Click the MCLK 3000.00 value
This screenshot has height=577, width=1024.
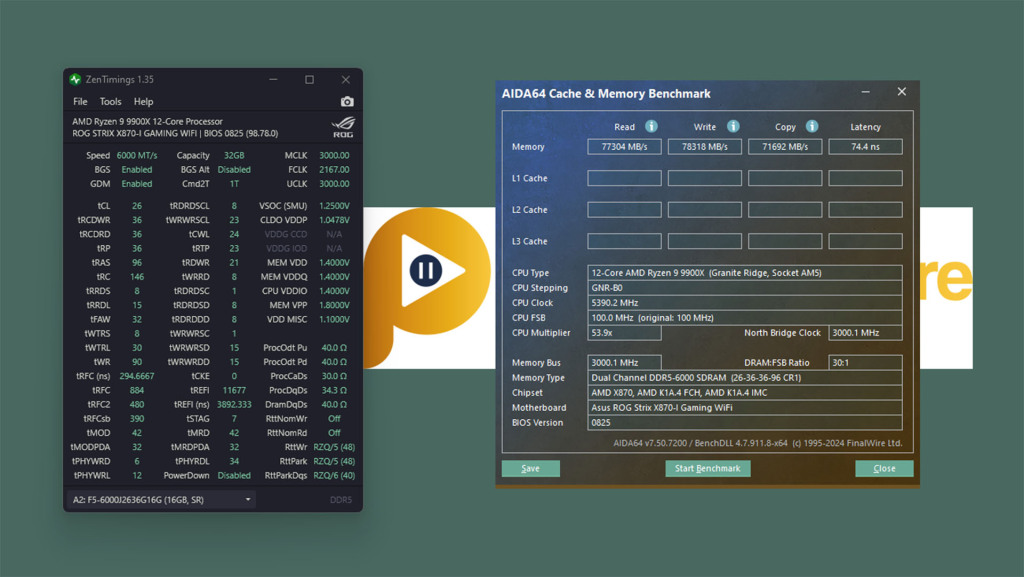(334, 155)
